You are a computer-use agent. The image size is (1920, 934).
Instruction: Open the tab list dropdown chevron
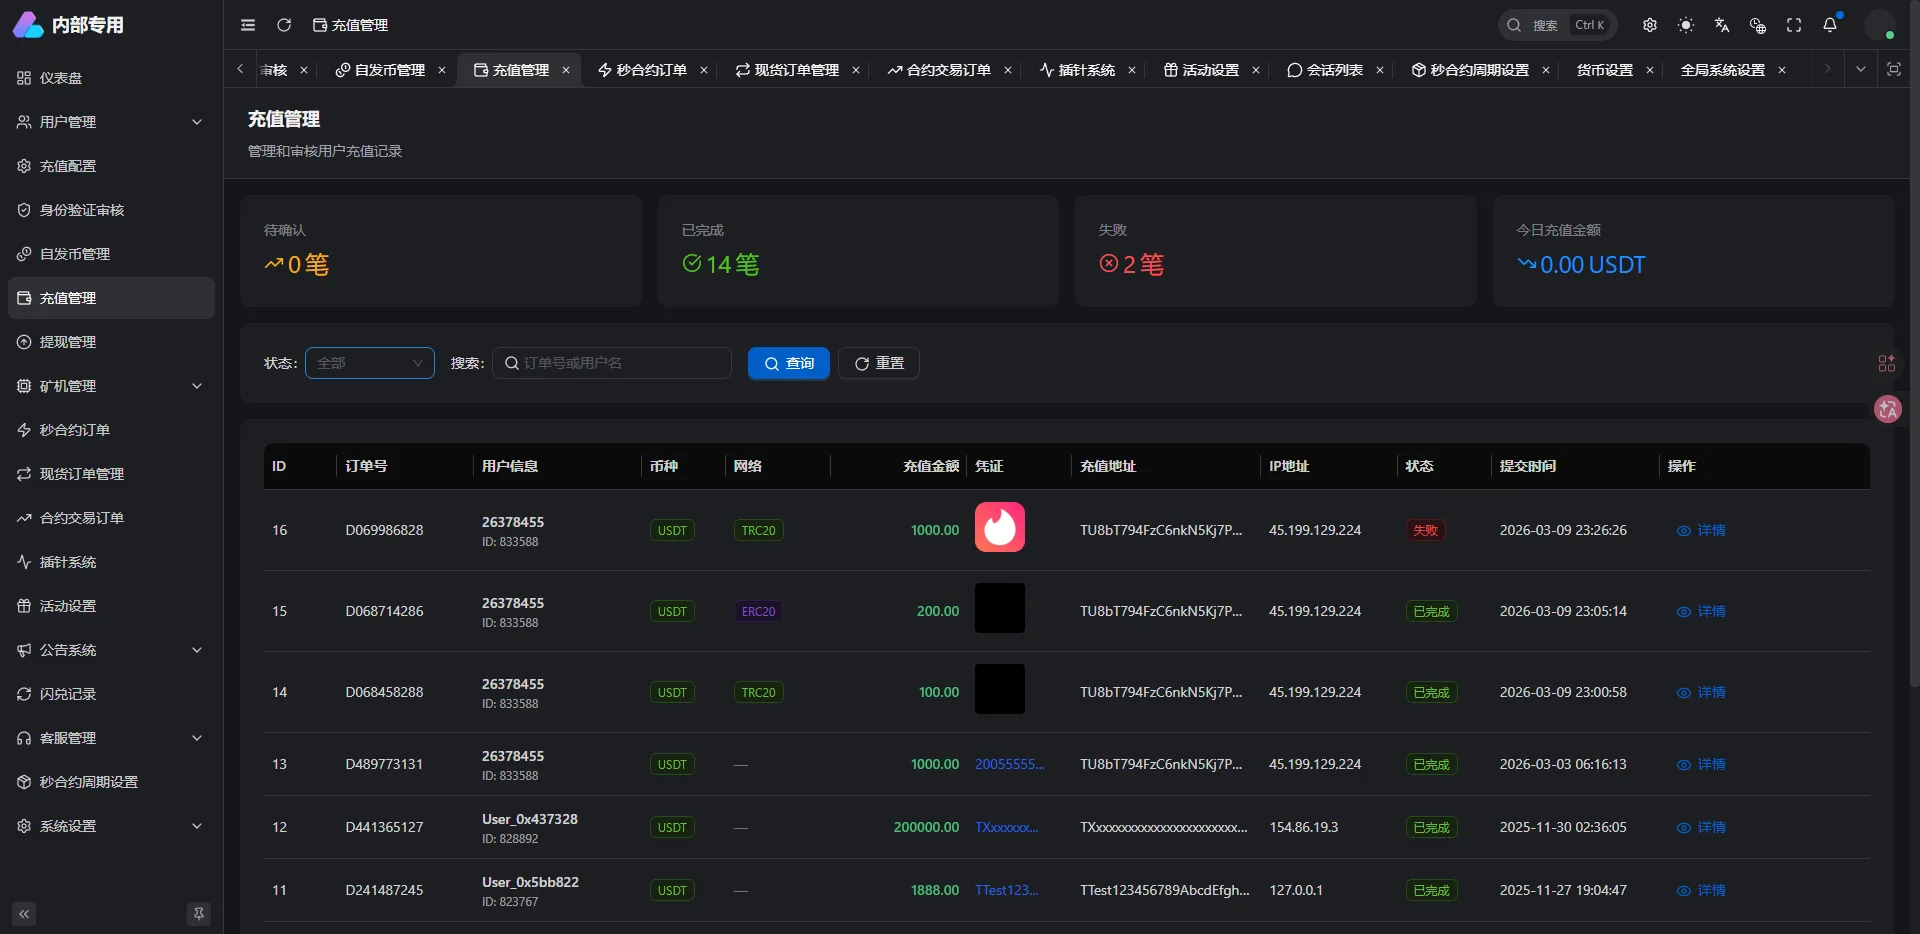(x=1861, y=69)
